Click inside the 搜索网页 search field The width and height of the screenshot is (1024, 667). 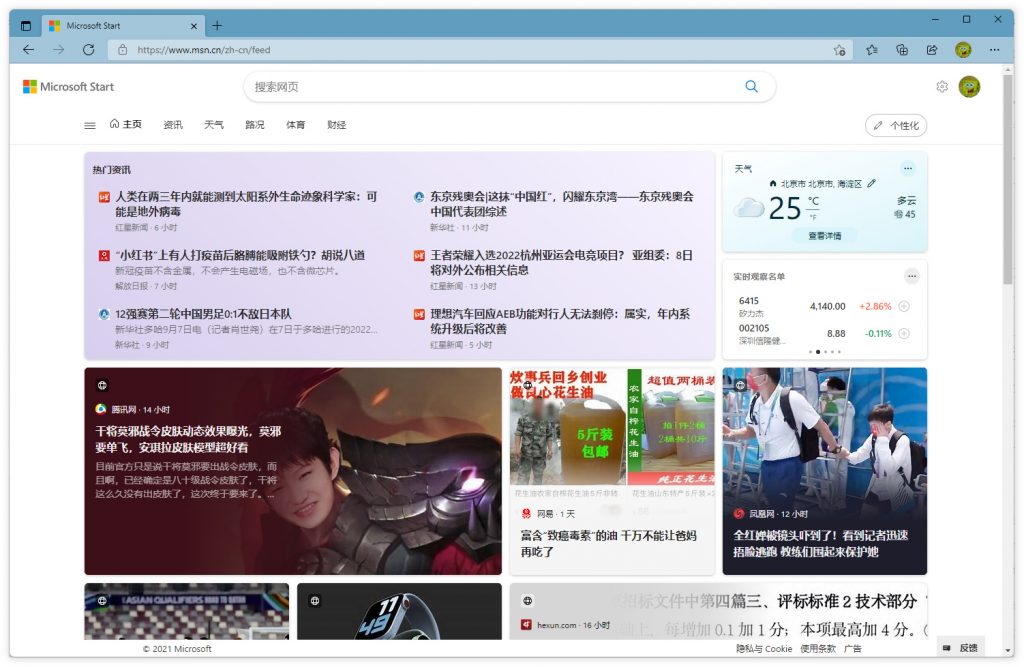click(450, 87)
